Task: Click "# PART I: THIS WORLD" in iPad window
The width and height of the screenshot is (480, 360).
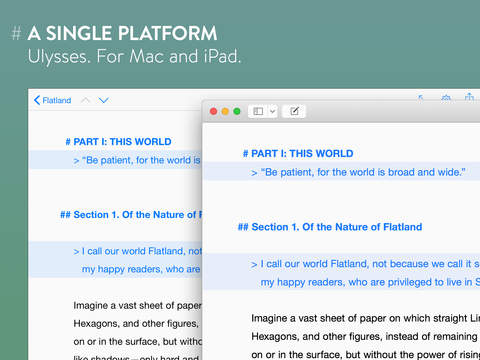Action: [x=119, y=142]
